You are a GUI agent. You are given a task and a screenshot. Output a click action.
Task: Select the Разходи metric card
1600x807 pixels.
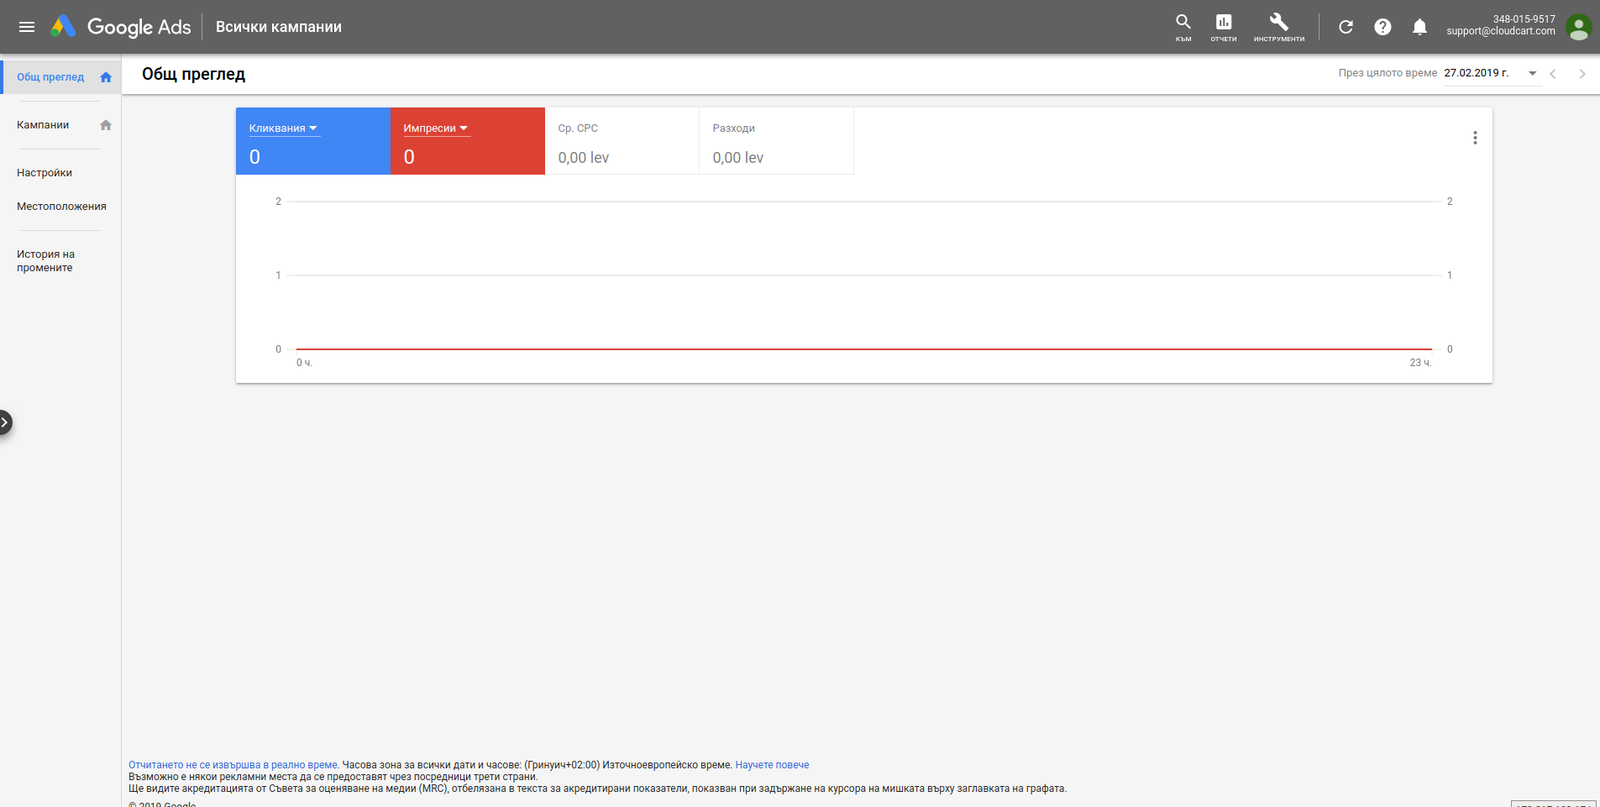pos(776,141)
